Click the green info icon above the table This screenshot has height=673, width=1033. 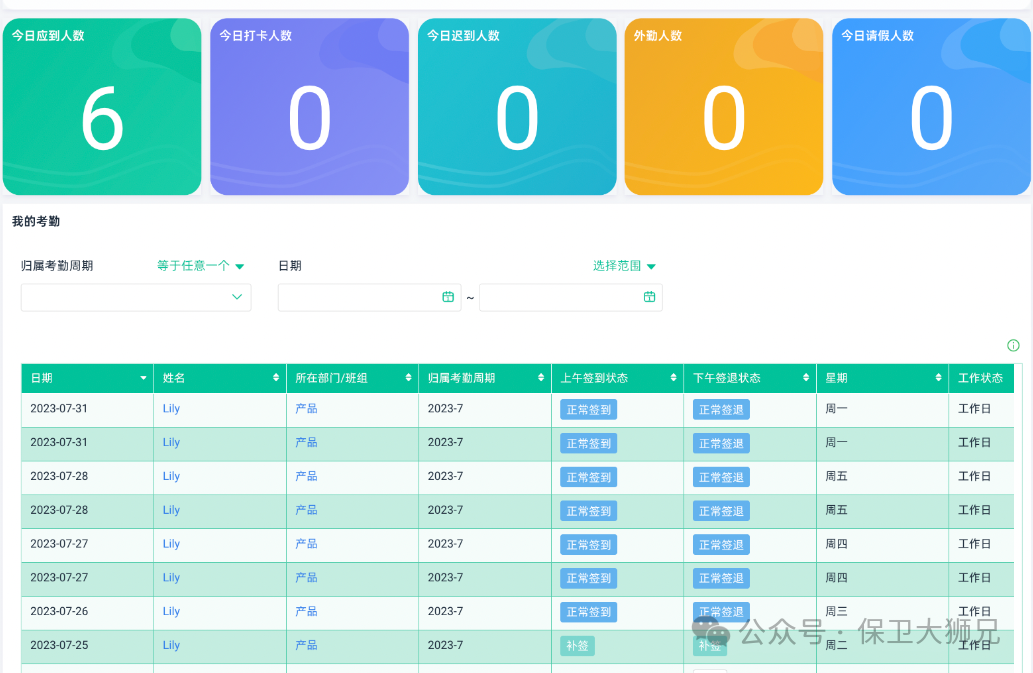tap(1013, 346)
